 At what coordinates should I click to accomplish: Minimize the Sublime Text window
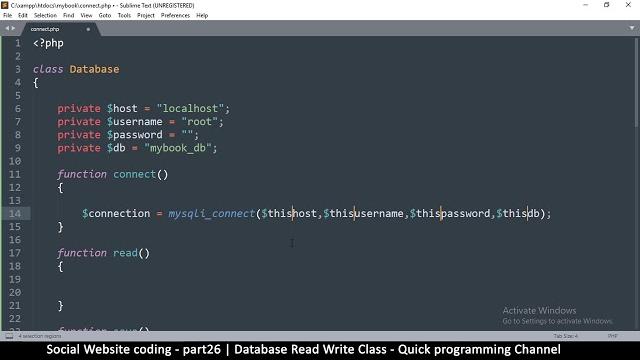[586, 5]
